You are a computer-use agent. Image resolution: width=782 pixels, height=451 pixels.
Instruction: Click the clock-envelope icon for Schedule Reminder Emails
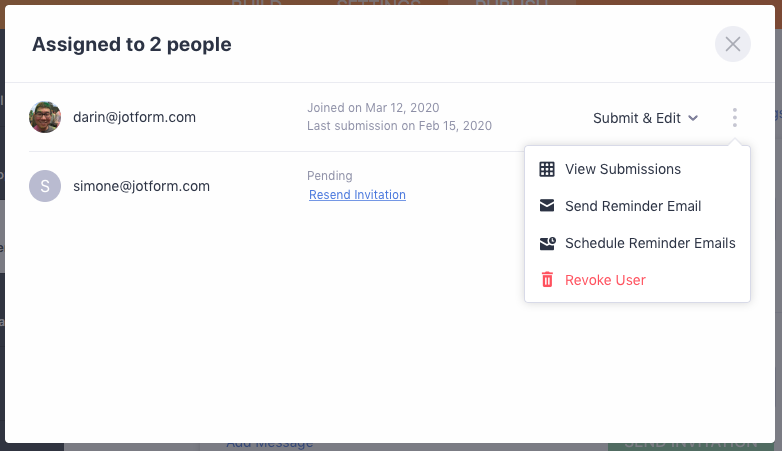click(x=547, y=243)
